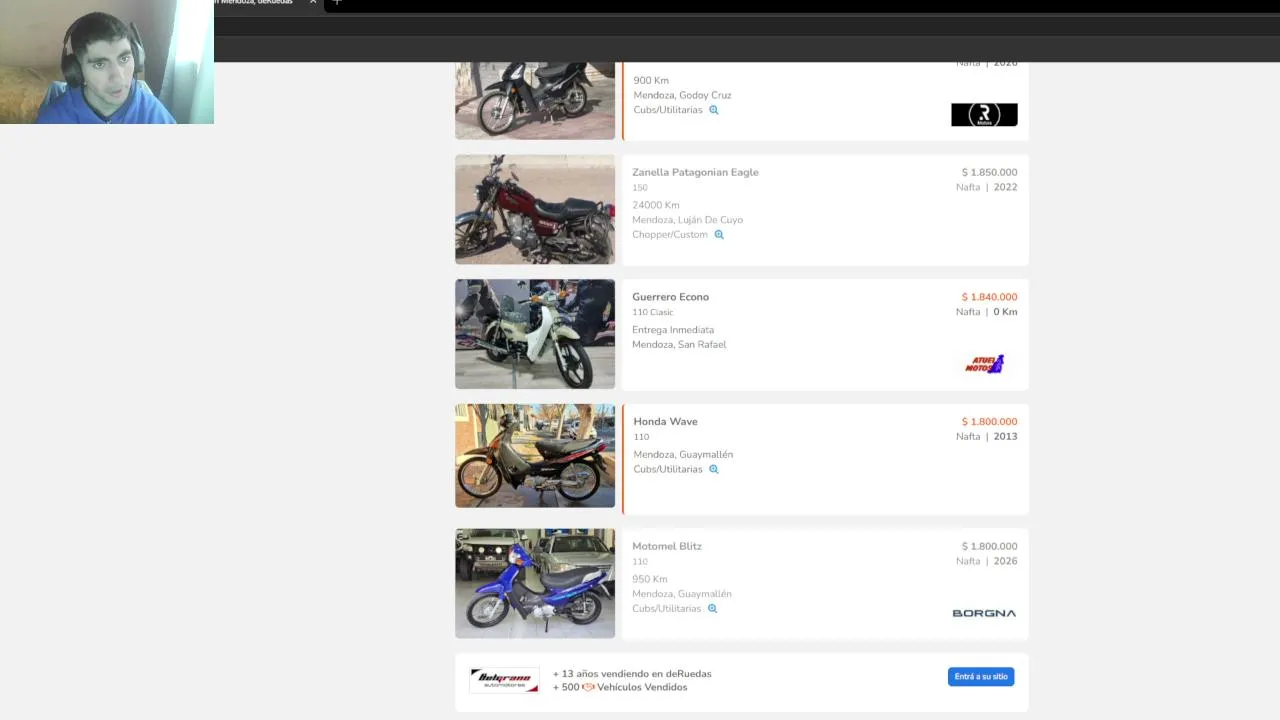The height and width of the screenshot is (720, 1280).
Task: Click the magnifier icon beside Chopper/Custom
Action: click(718, 235)
